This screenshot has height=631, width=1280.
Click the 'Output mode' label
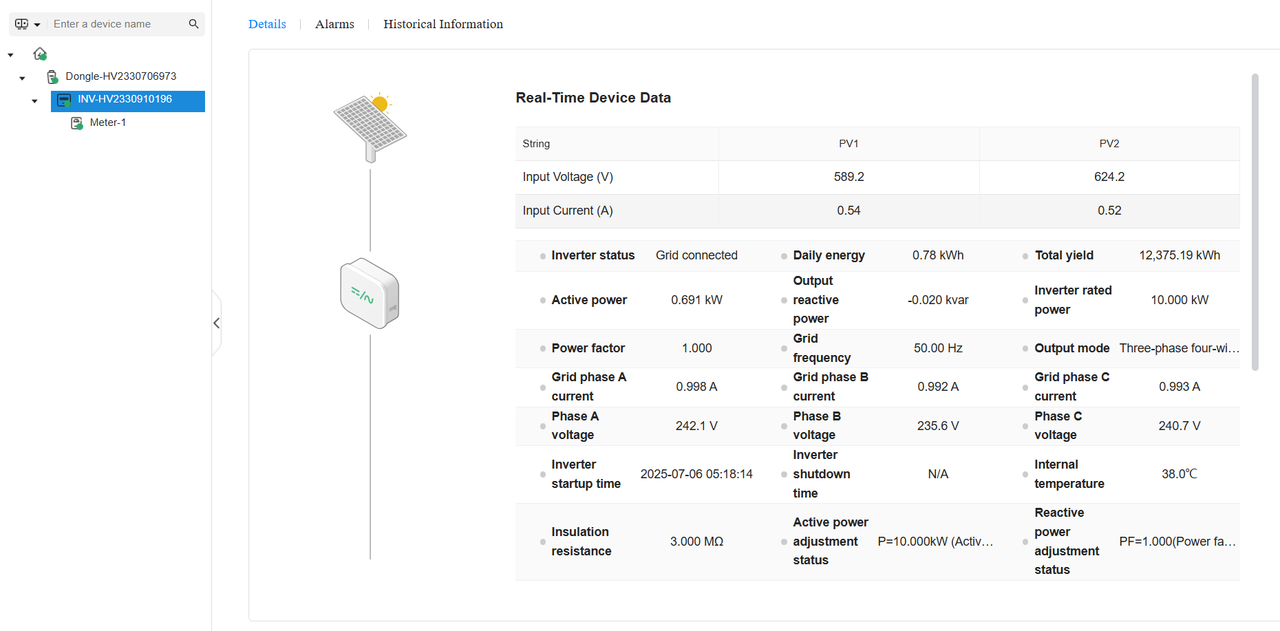tap(1072, 348)
